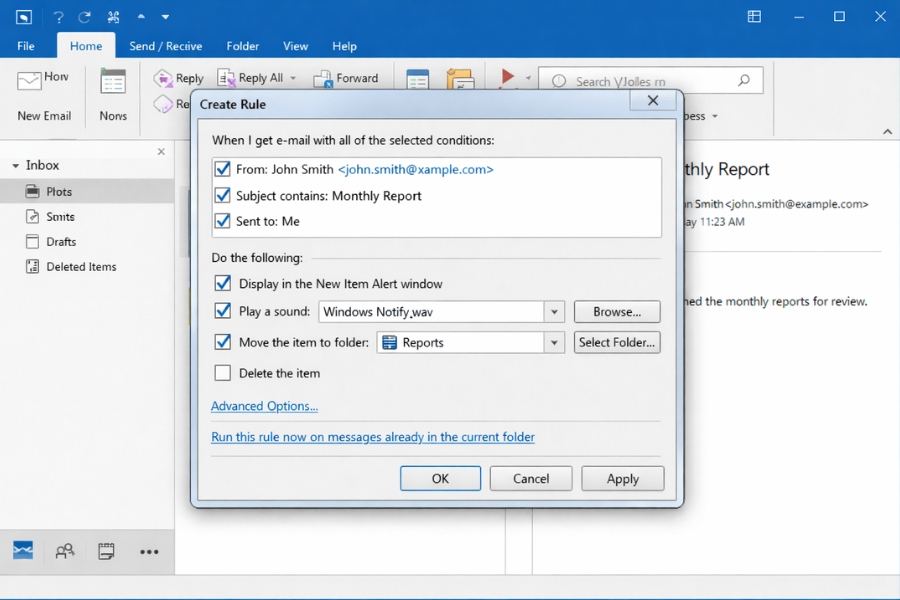Image resolution: width=900 pixels, height=600 pixels.
Task: Open the Mail view icon in bottom bar
Action: pos(23,550)
